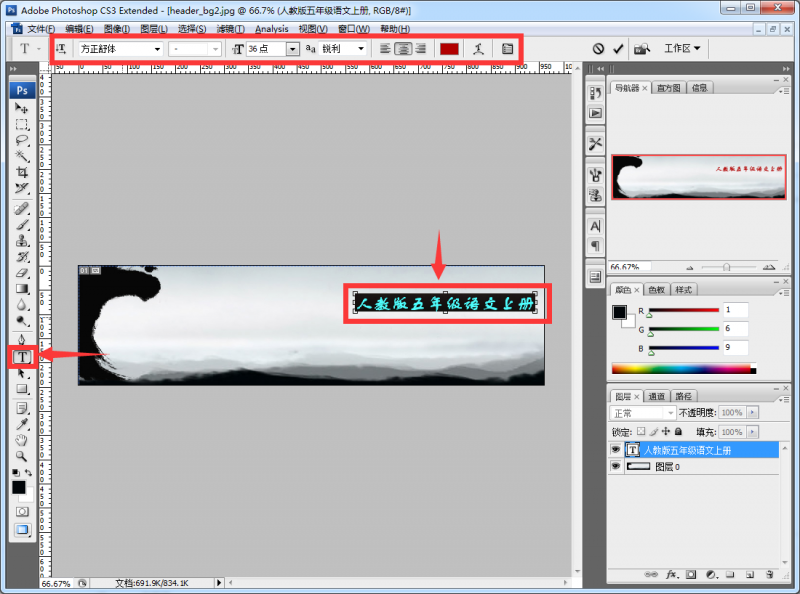Open the font size dropdown arrow
Screen dimensions: 800x594
click(292, 49)
